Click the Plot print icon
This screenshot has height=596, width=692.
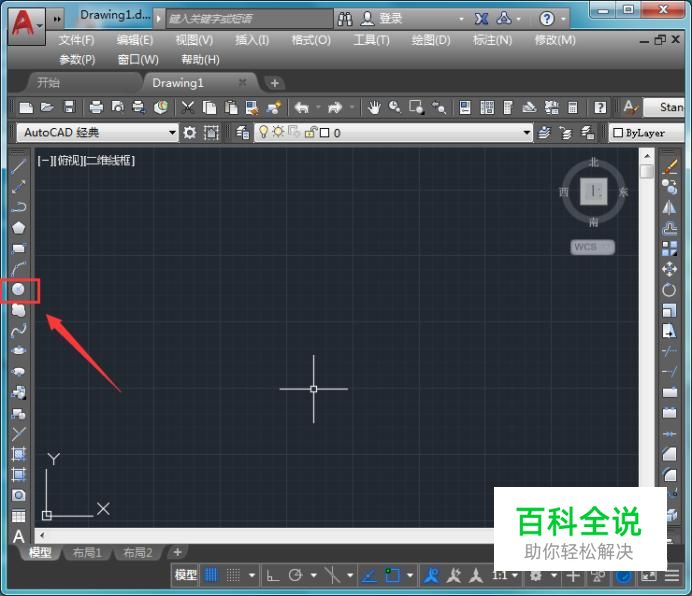96,107
